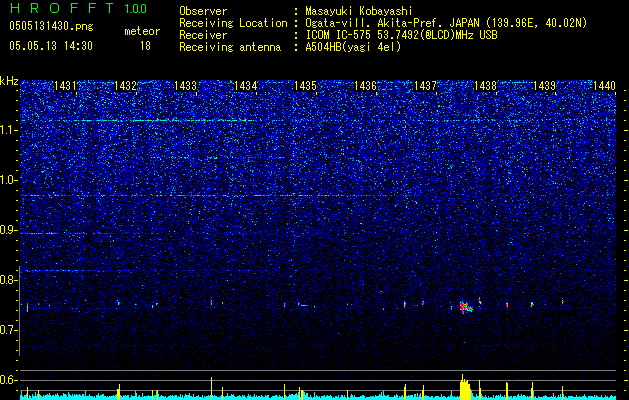This screenshot has height=400, width=629.
Task: Click the large meteor echo before 1438
Action: [x=466, y=307]
